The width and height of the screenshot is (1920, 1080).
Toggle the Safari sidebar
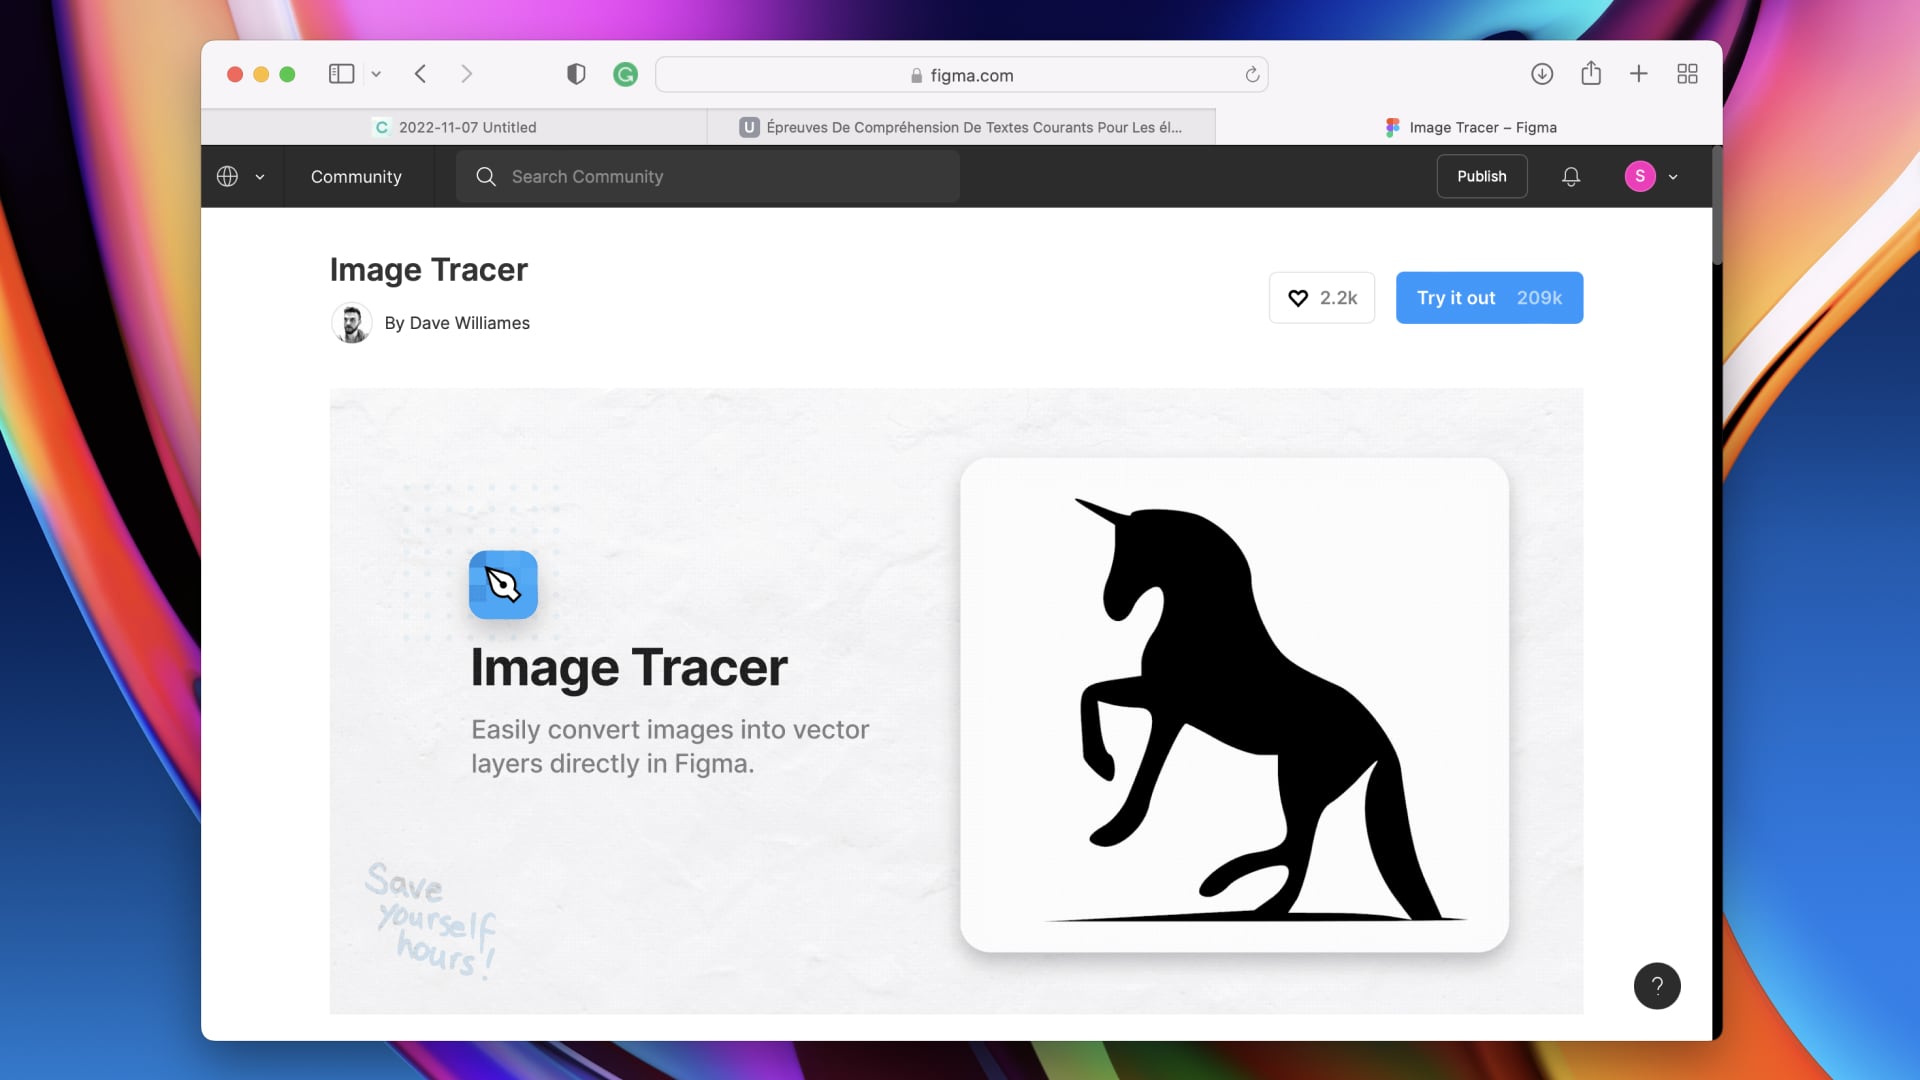coord(341,74)
